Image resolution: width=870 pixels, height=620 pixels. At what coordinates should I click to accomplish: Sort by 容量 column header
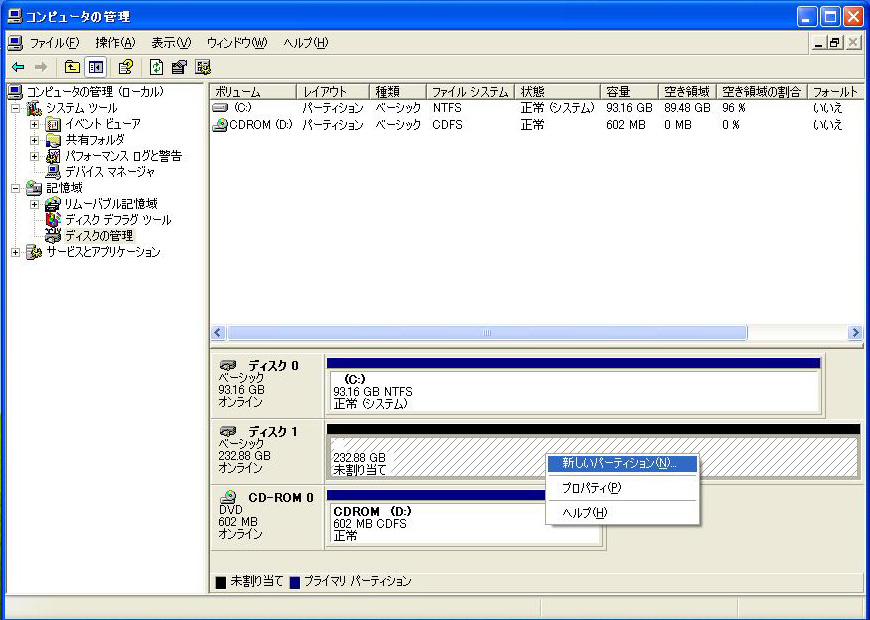click(628, 91)
